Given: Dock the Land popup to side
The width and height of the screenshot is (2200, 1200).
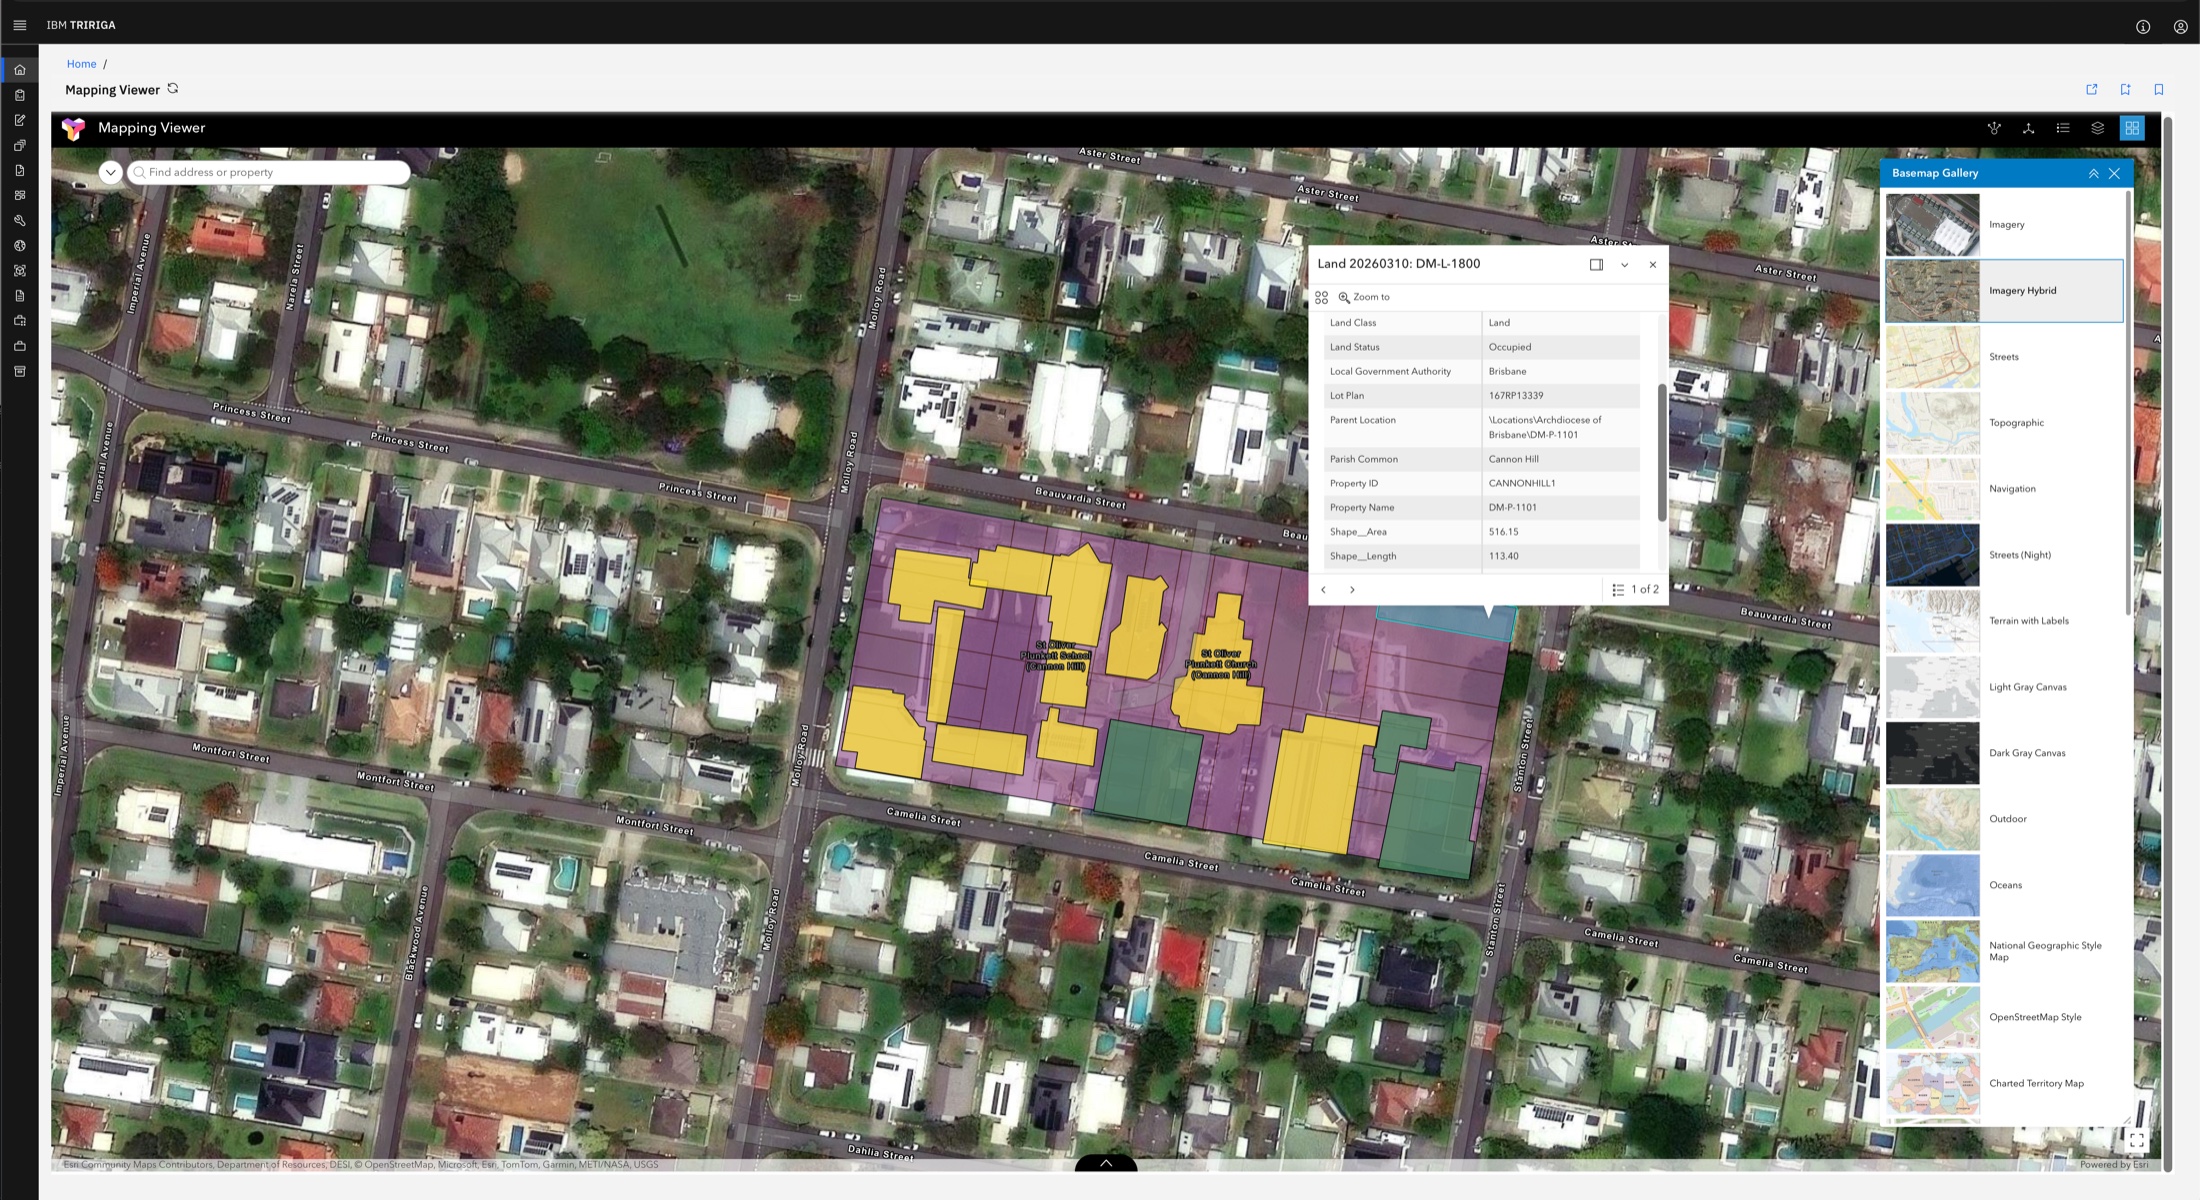Looking at the screenshot, I should 1596,265.
